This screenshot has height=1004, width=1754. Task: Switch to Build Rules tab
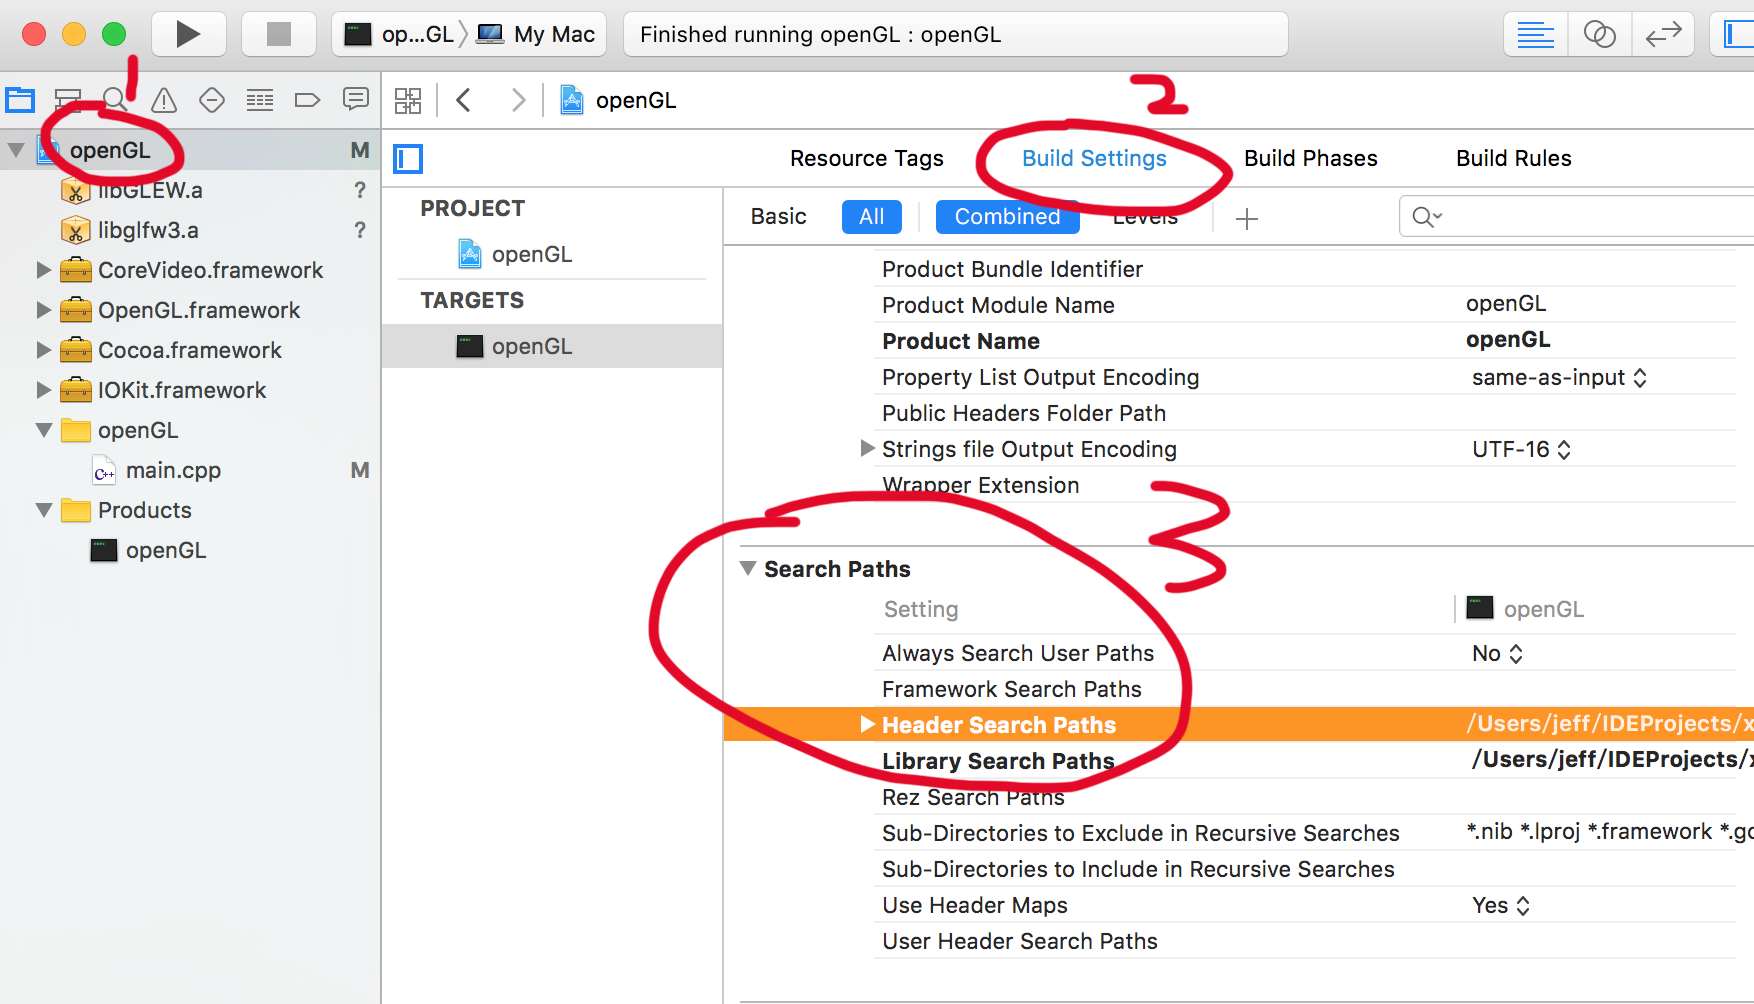(1514, 158)
